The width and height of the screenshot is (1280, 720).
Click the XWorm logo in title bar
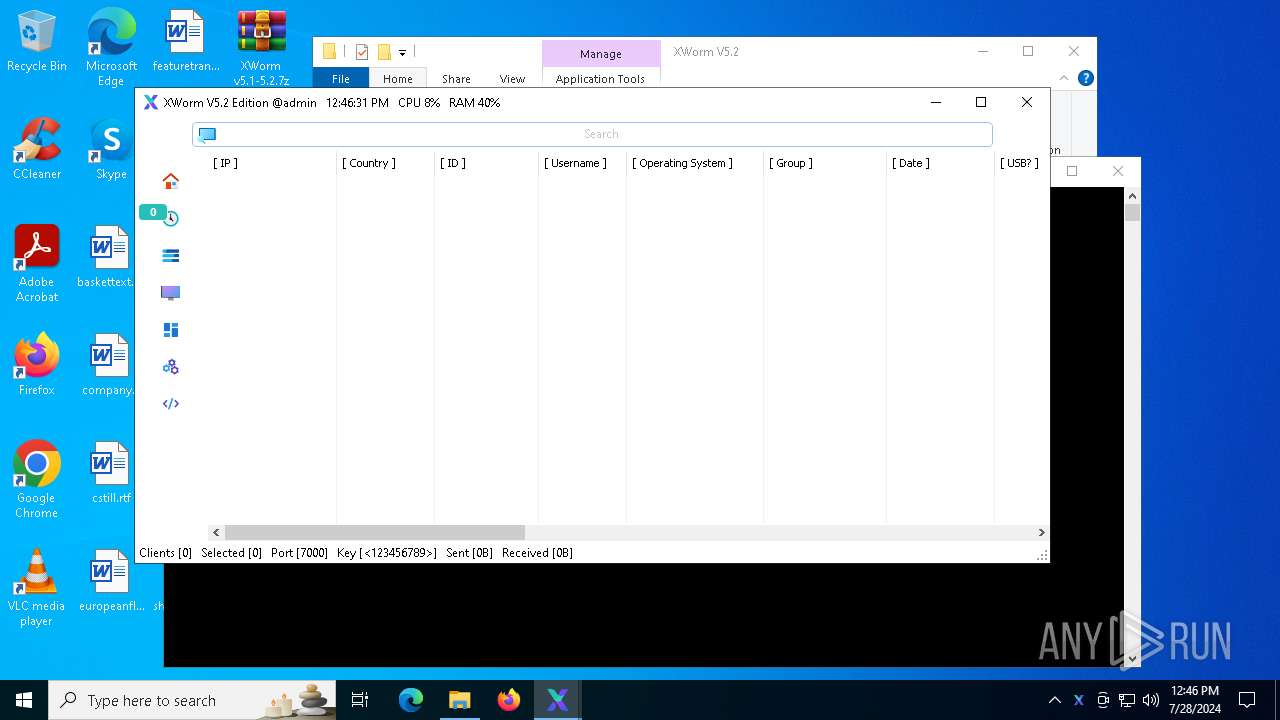[x=151, y=102]
